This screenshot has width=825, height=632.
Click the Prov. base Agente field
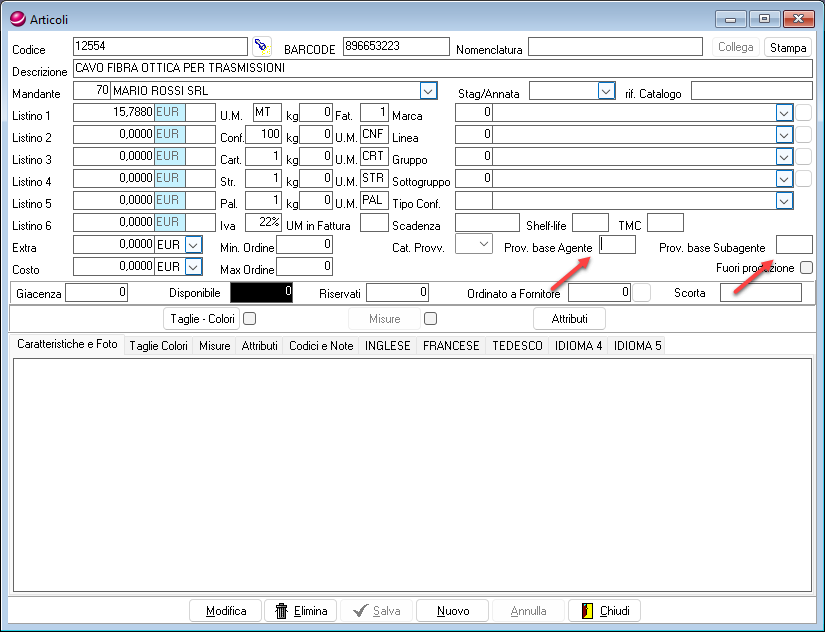coord(617,245)
